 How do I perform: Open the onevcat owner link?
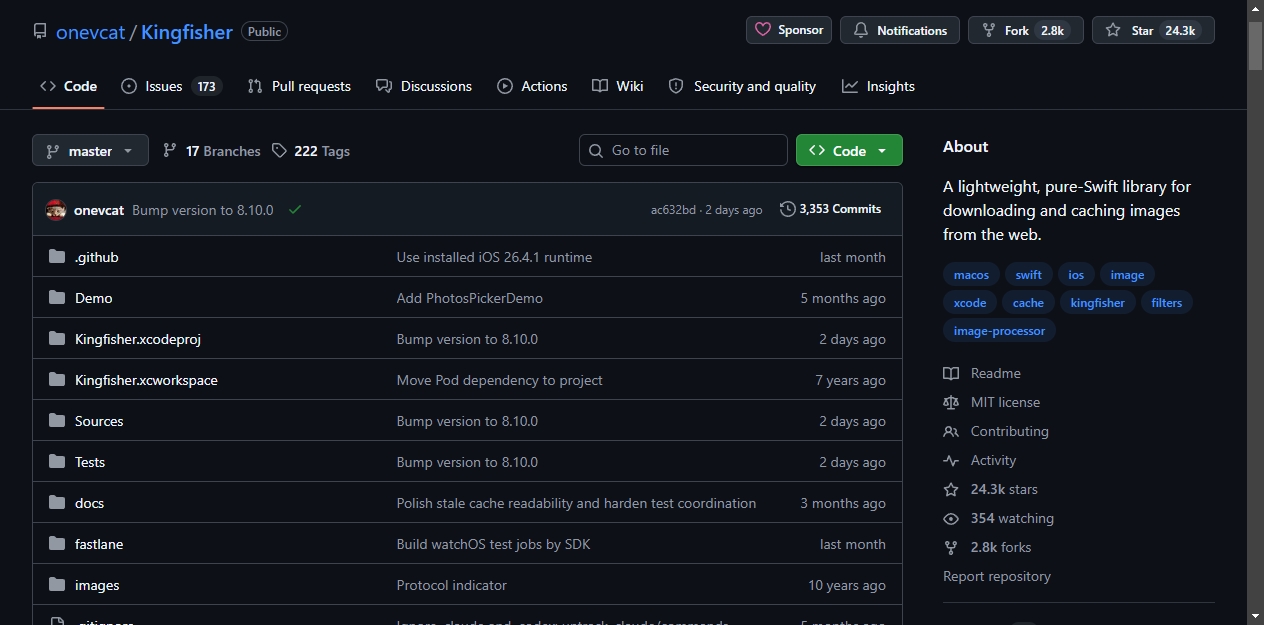pos(90,32)
